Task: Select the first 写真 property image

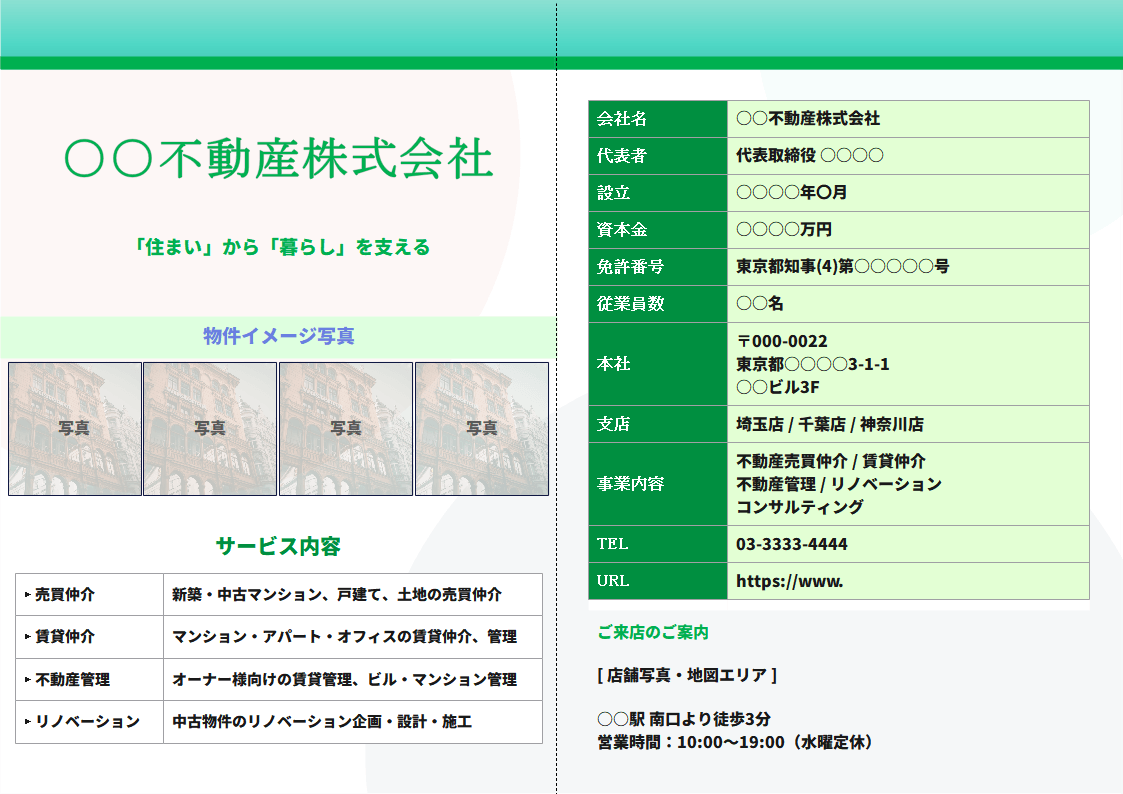Action: tap(75, 428)
